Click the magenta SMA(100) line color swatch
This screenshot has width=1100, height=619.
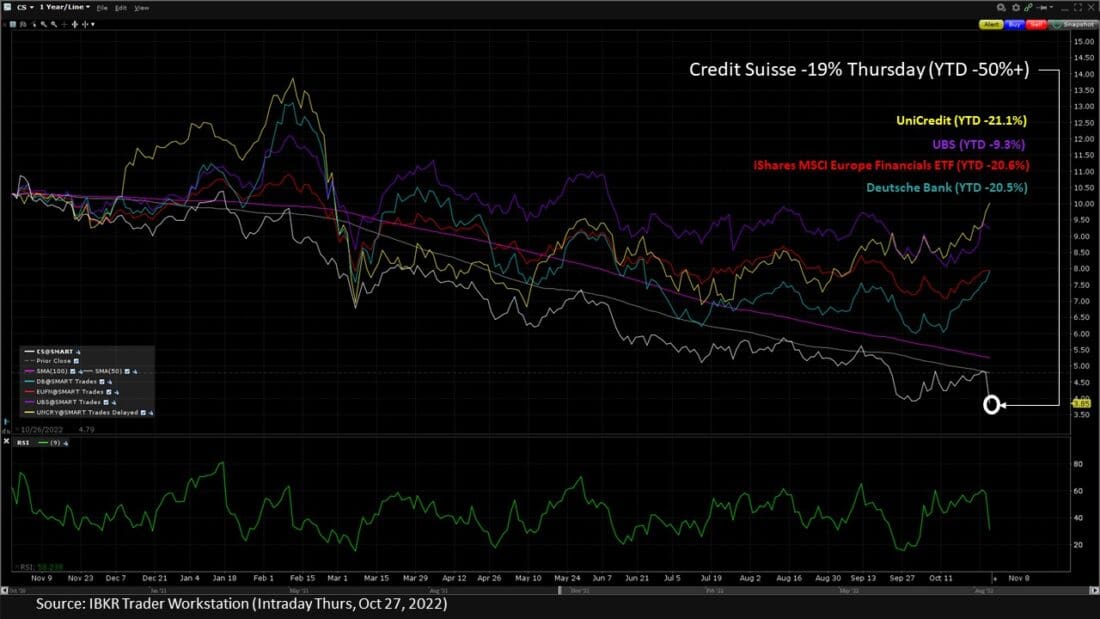pyautogui.click(x=29, y=371)
